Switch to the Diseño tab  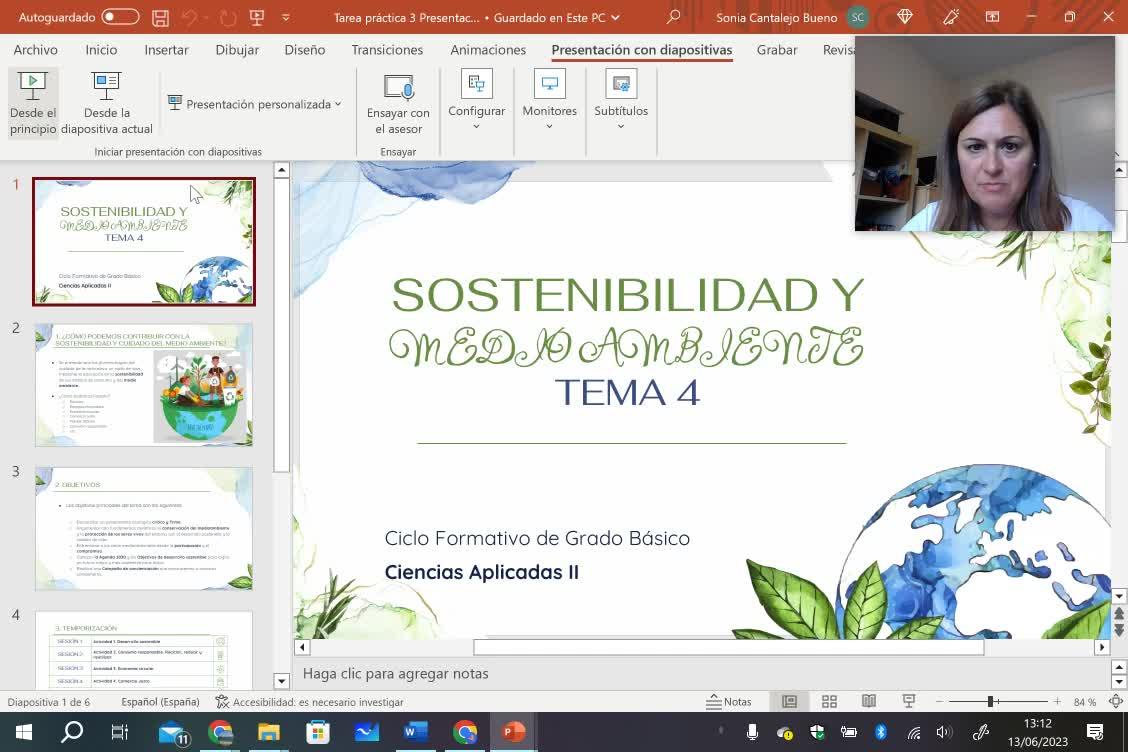pos(304,50)
